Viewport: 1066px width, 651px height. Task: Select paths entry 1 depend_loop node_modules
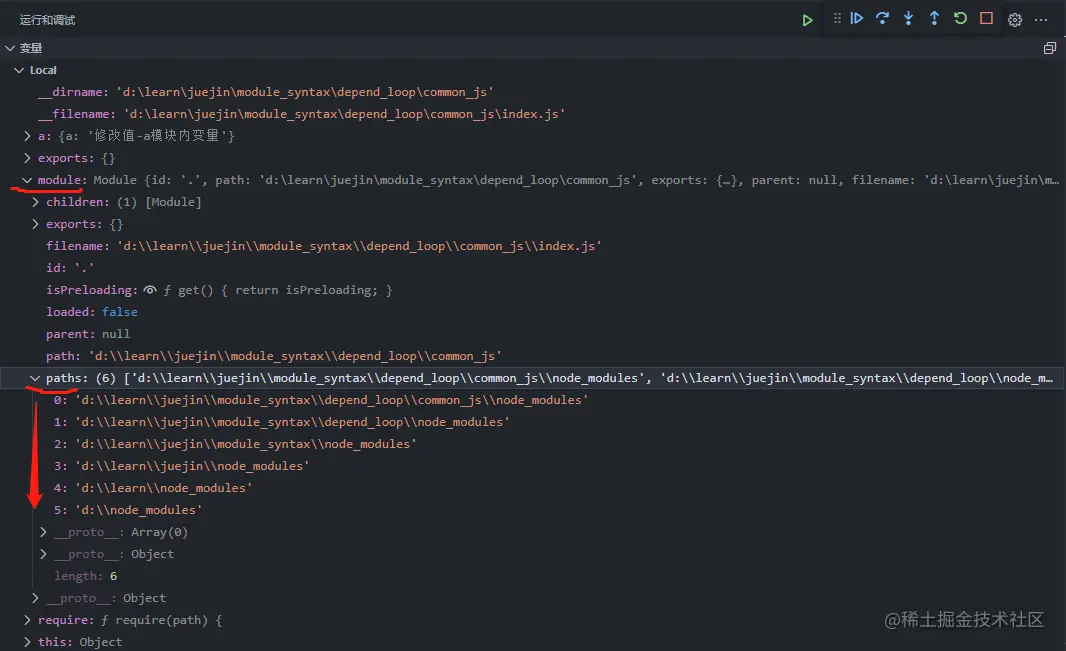tap(533, 422)
